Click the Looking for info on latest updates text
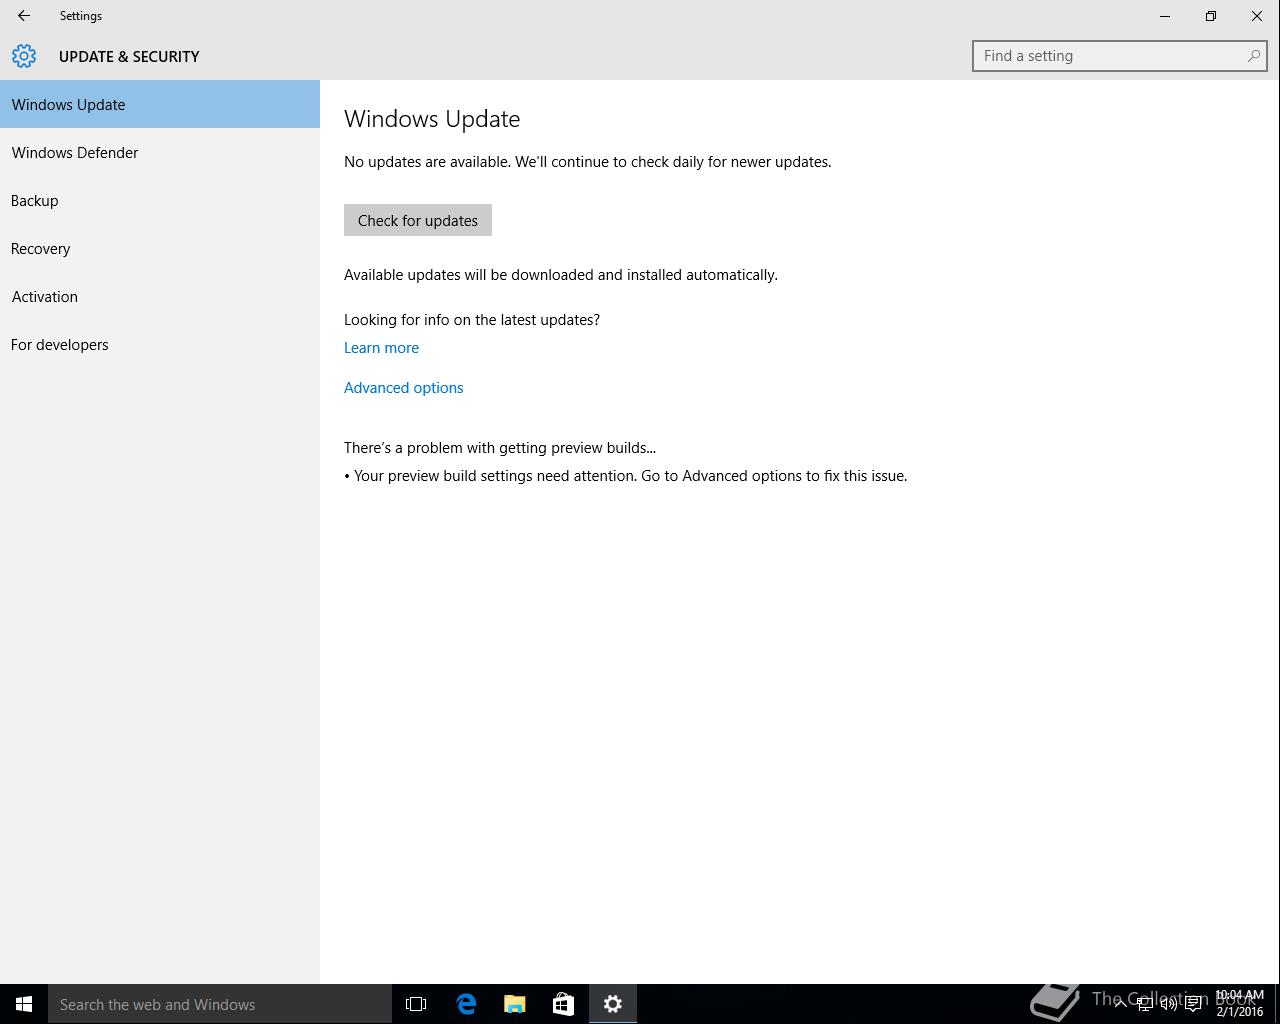The width and height of the screenshot is (1280, 1024). pyautogui.click(x=472, y=320)
